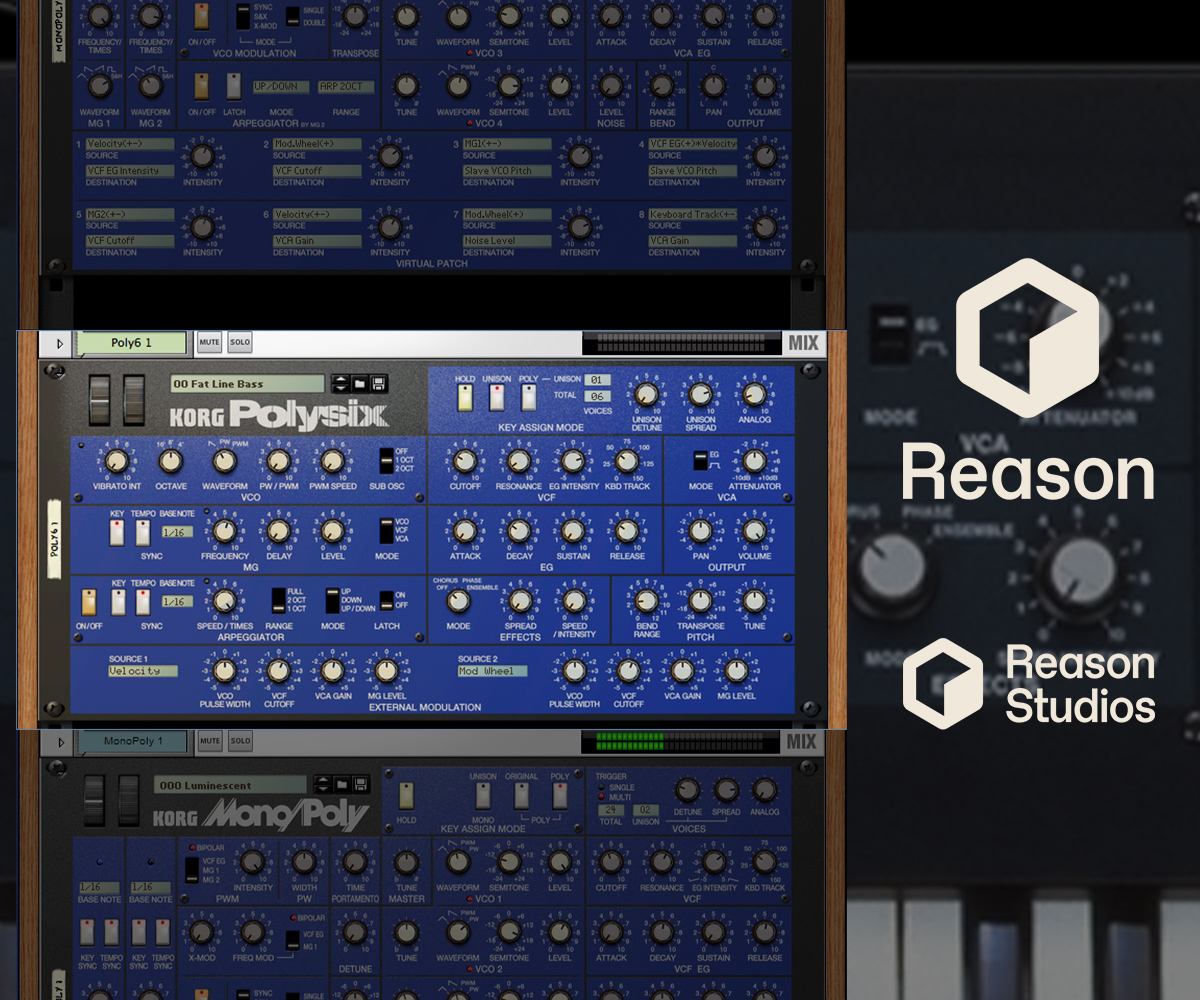Flip the Polysix MG MODE switch
The width and height of the screenshot is (1200, 1000).
pos(386,530)
